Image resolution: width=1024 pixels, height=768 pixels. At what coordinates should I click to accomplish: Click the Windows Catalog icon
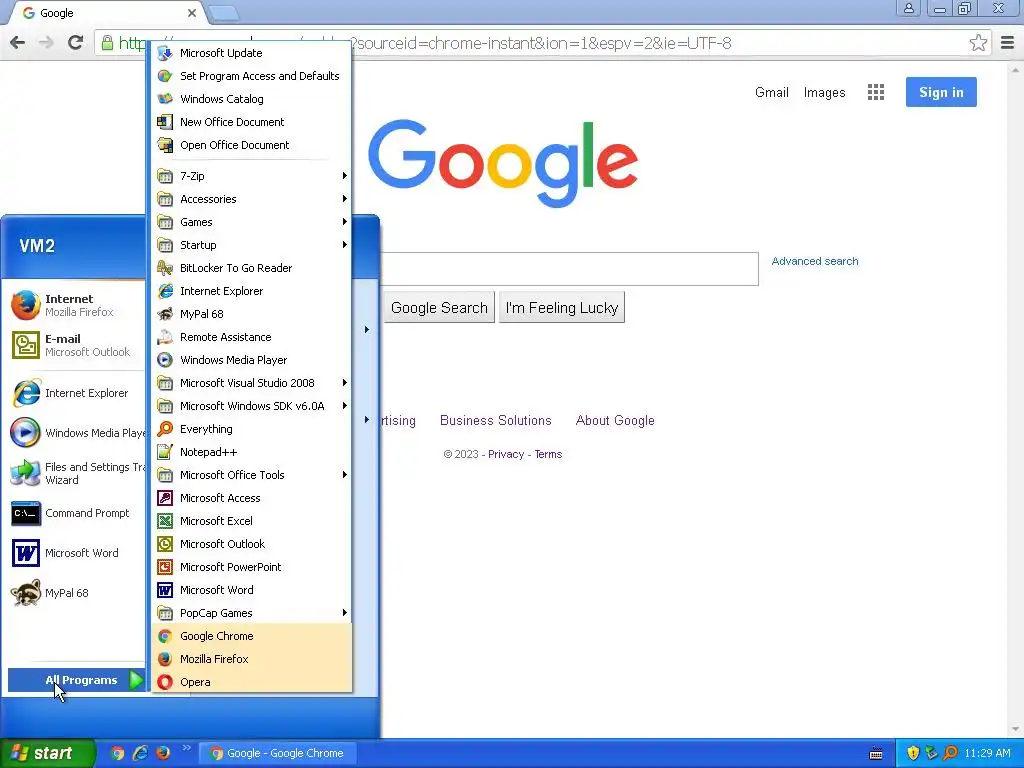(165, 99)
